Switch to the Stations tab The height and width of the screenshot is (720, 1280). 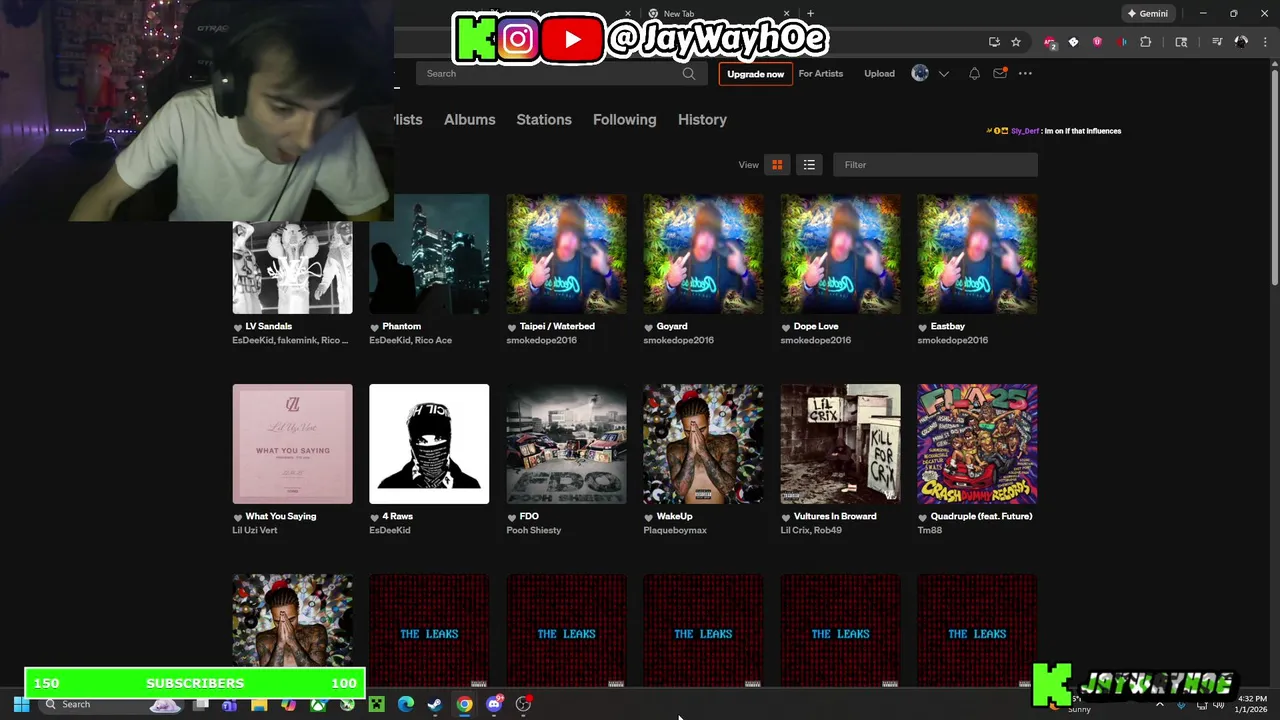point(544,119)
